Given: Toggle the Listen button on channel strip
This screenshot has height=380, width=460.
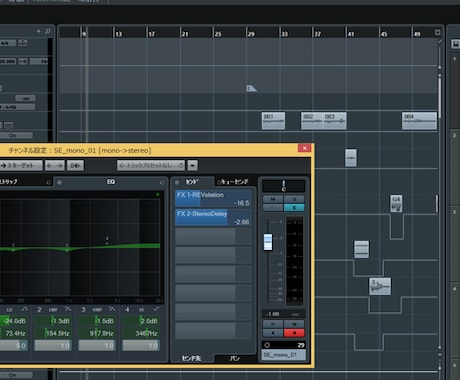Looking at the screenshot, I should click(273, 207).
